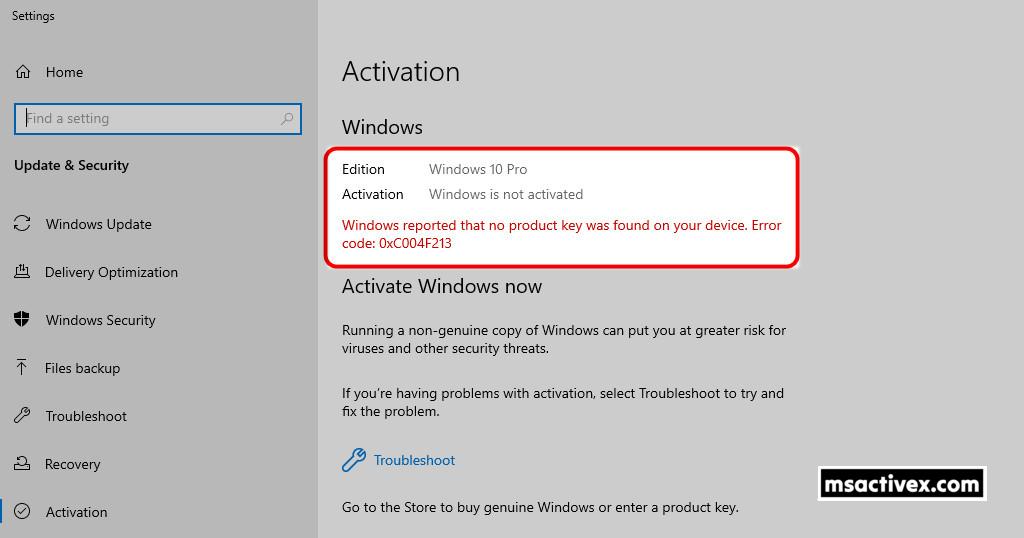This screenshot has width=1024, height=538.
Task: Select the Recovery icon in sidebar
Action: click(x=22, y=464)
